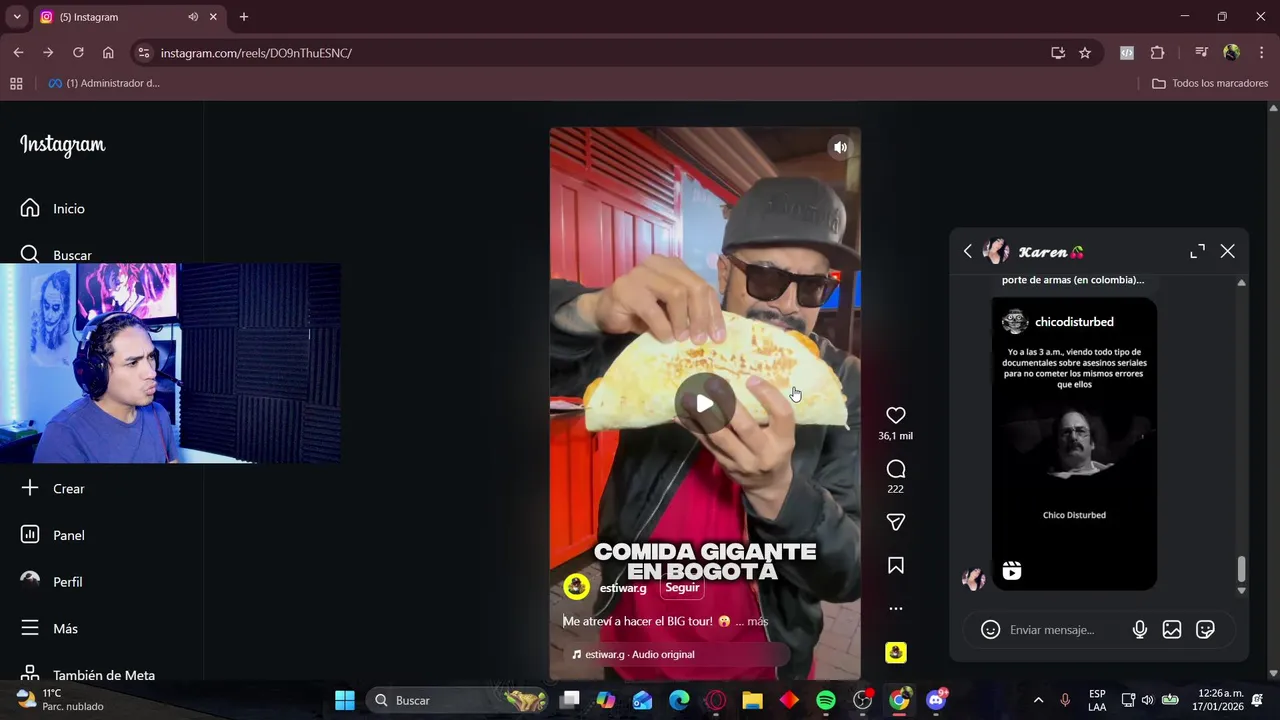This screenshot has width=1280, height=720.
Task: Click estiwar.g avatar on the reel
Action: click(576, 587)
